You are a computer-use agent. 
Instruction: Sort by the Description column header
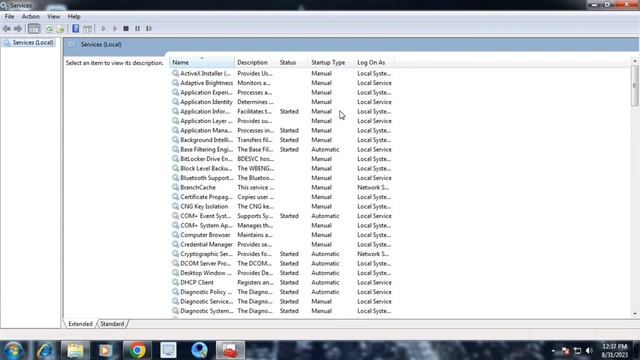click(256, 62)
